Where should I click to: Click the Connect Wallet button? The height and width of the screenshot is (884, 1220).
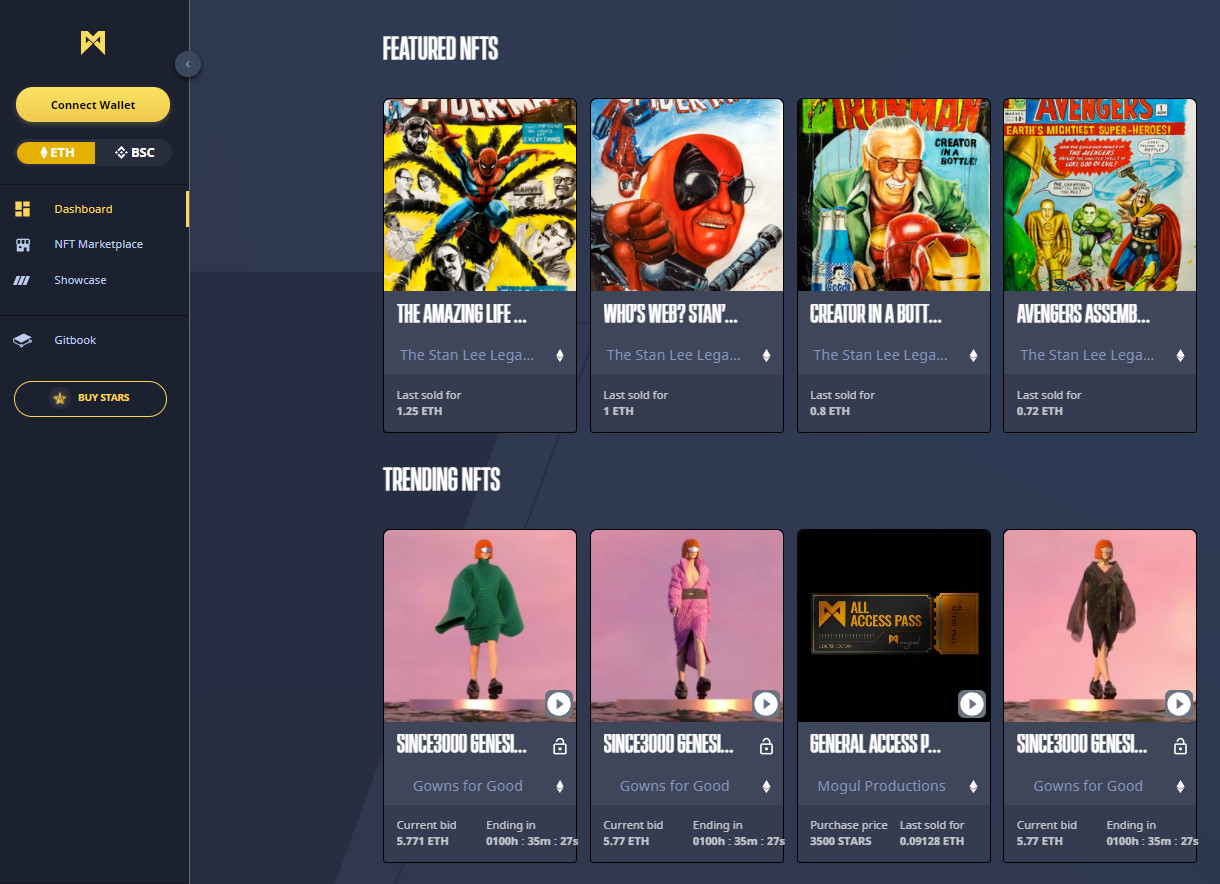(x=93, y=105)
